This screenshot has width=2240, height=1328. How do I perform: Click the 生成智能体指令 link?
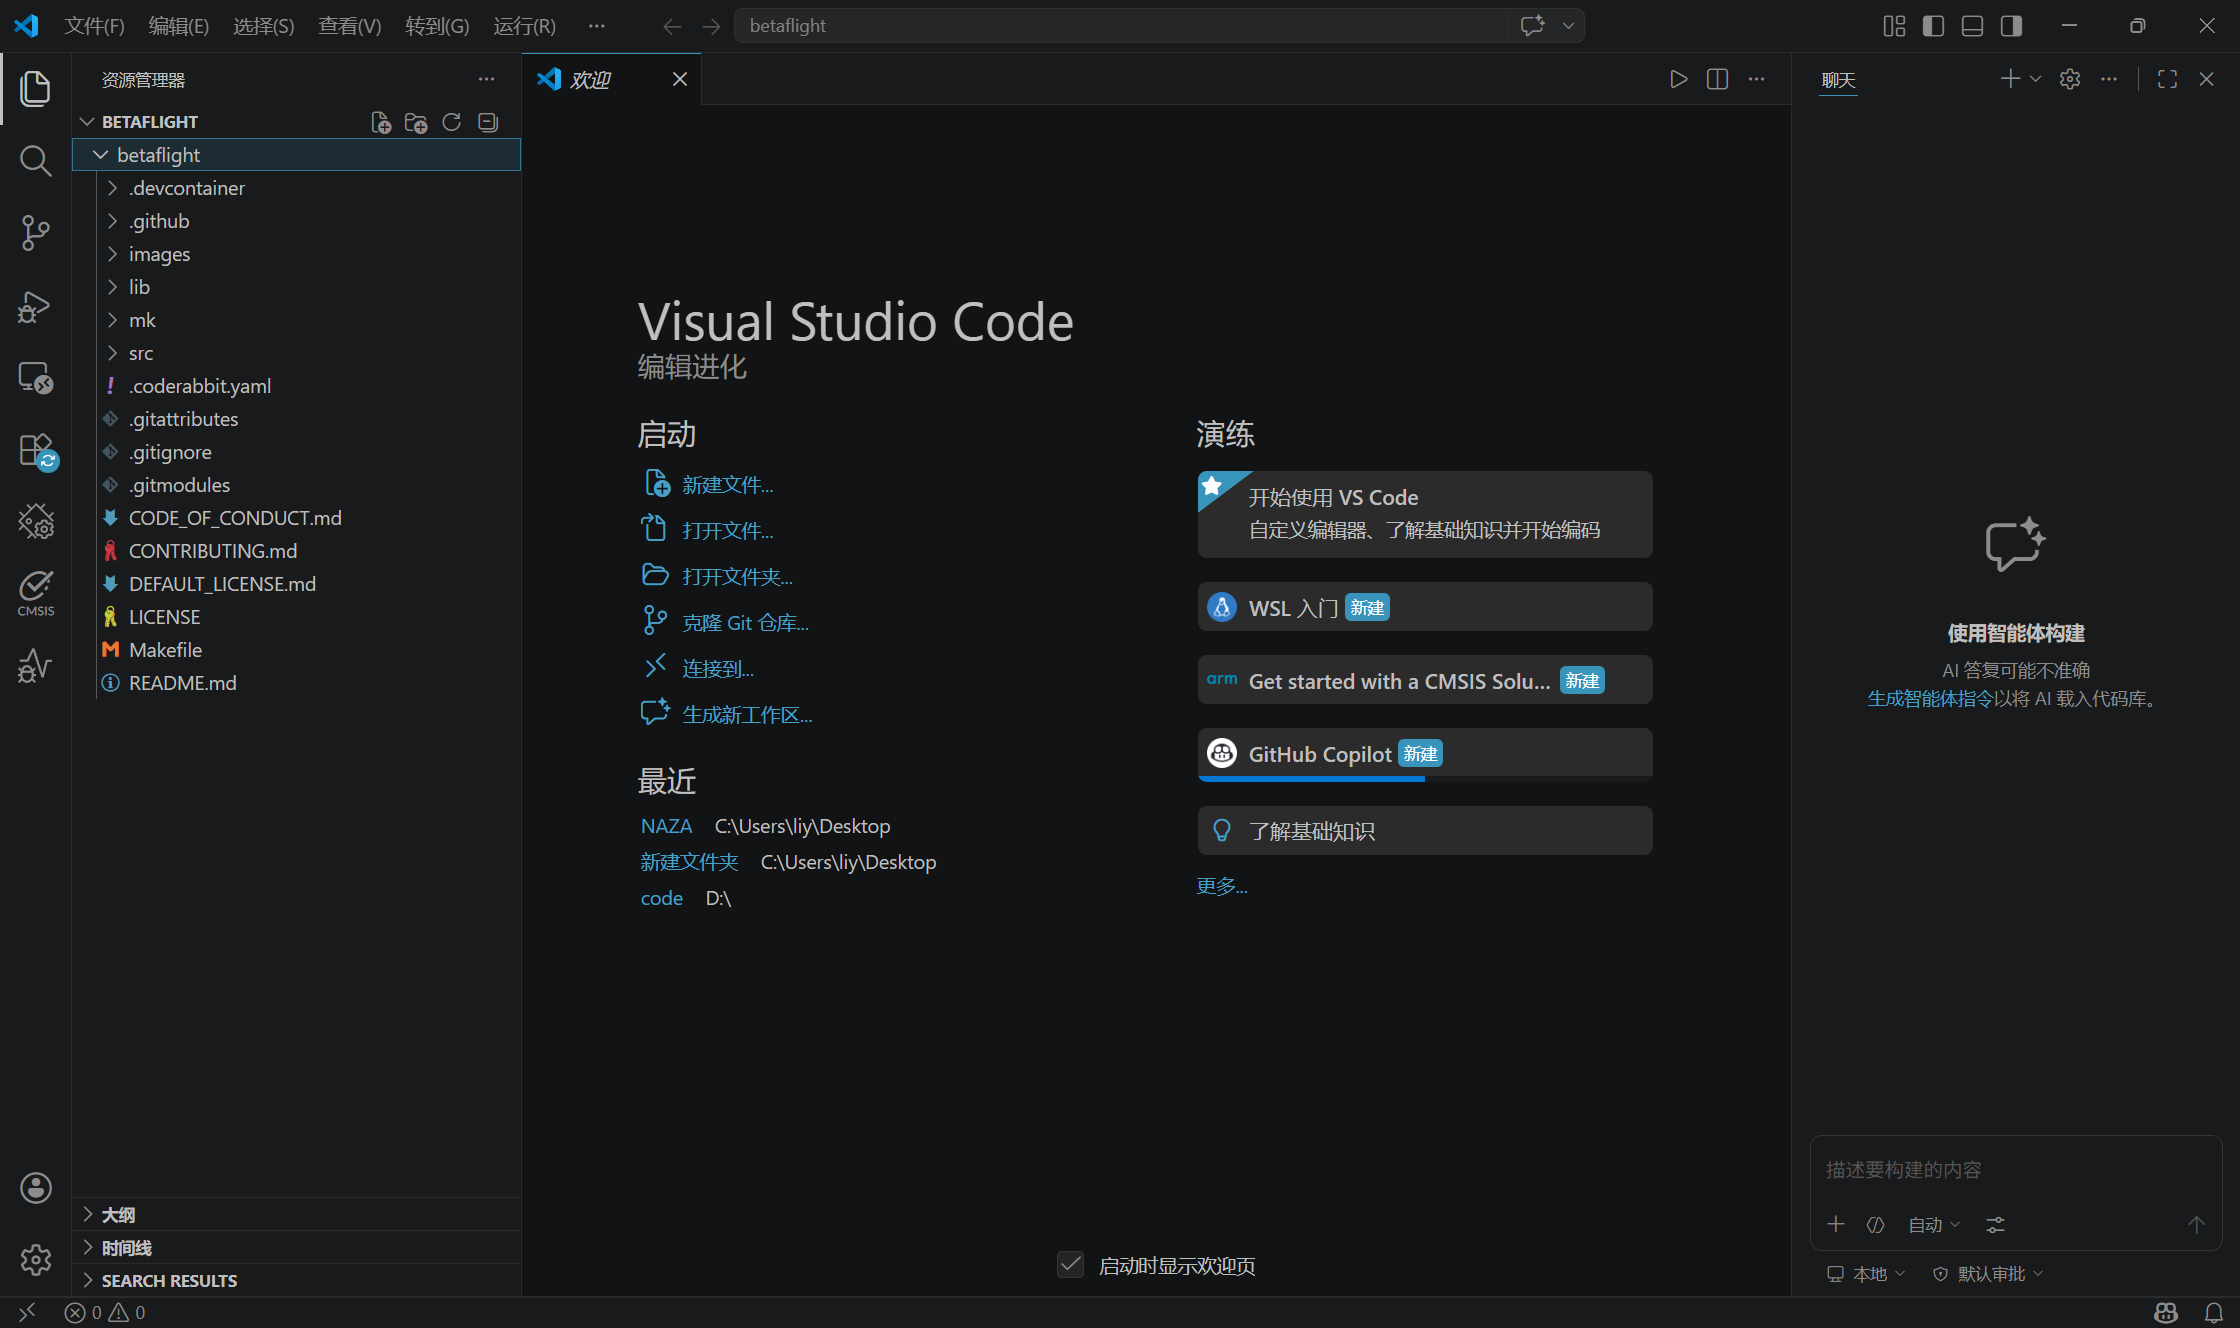[x=1930, y=699]
